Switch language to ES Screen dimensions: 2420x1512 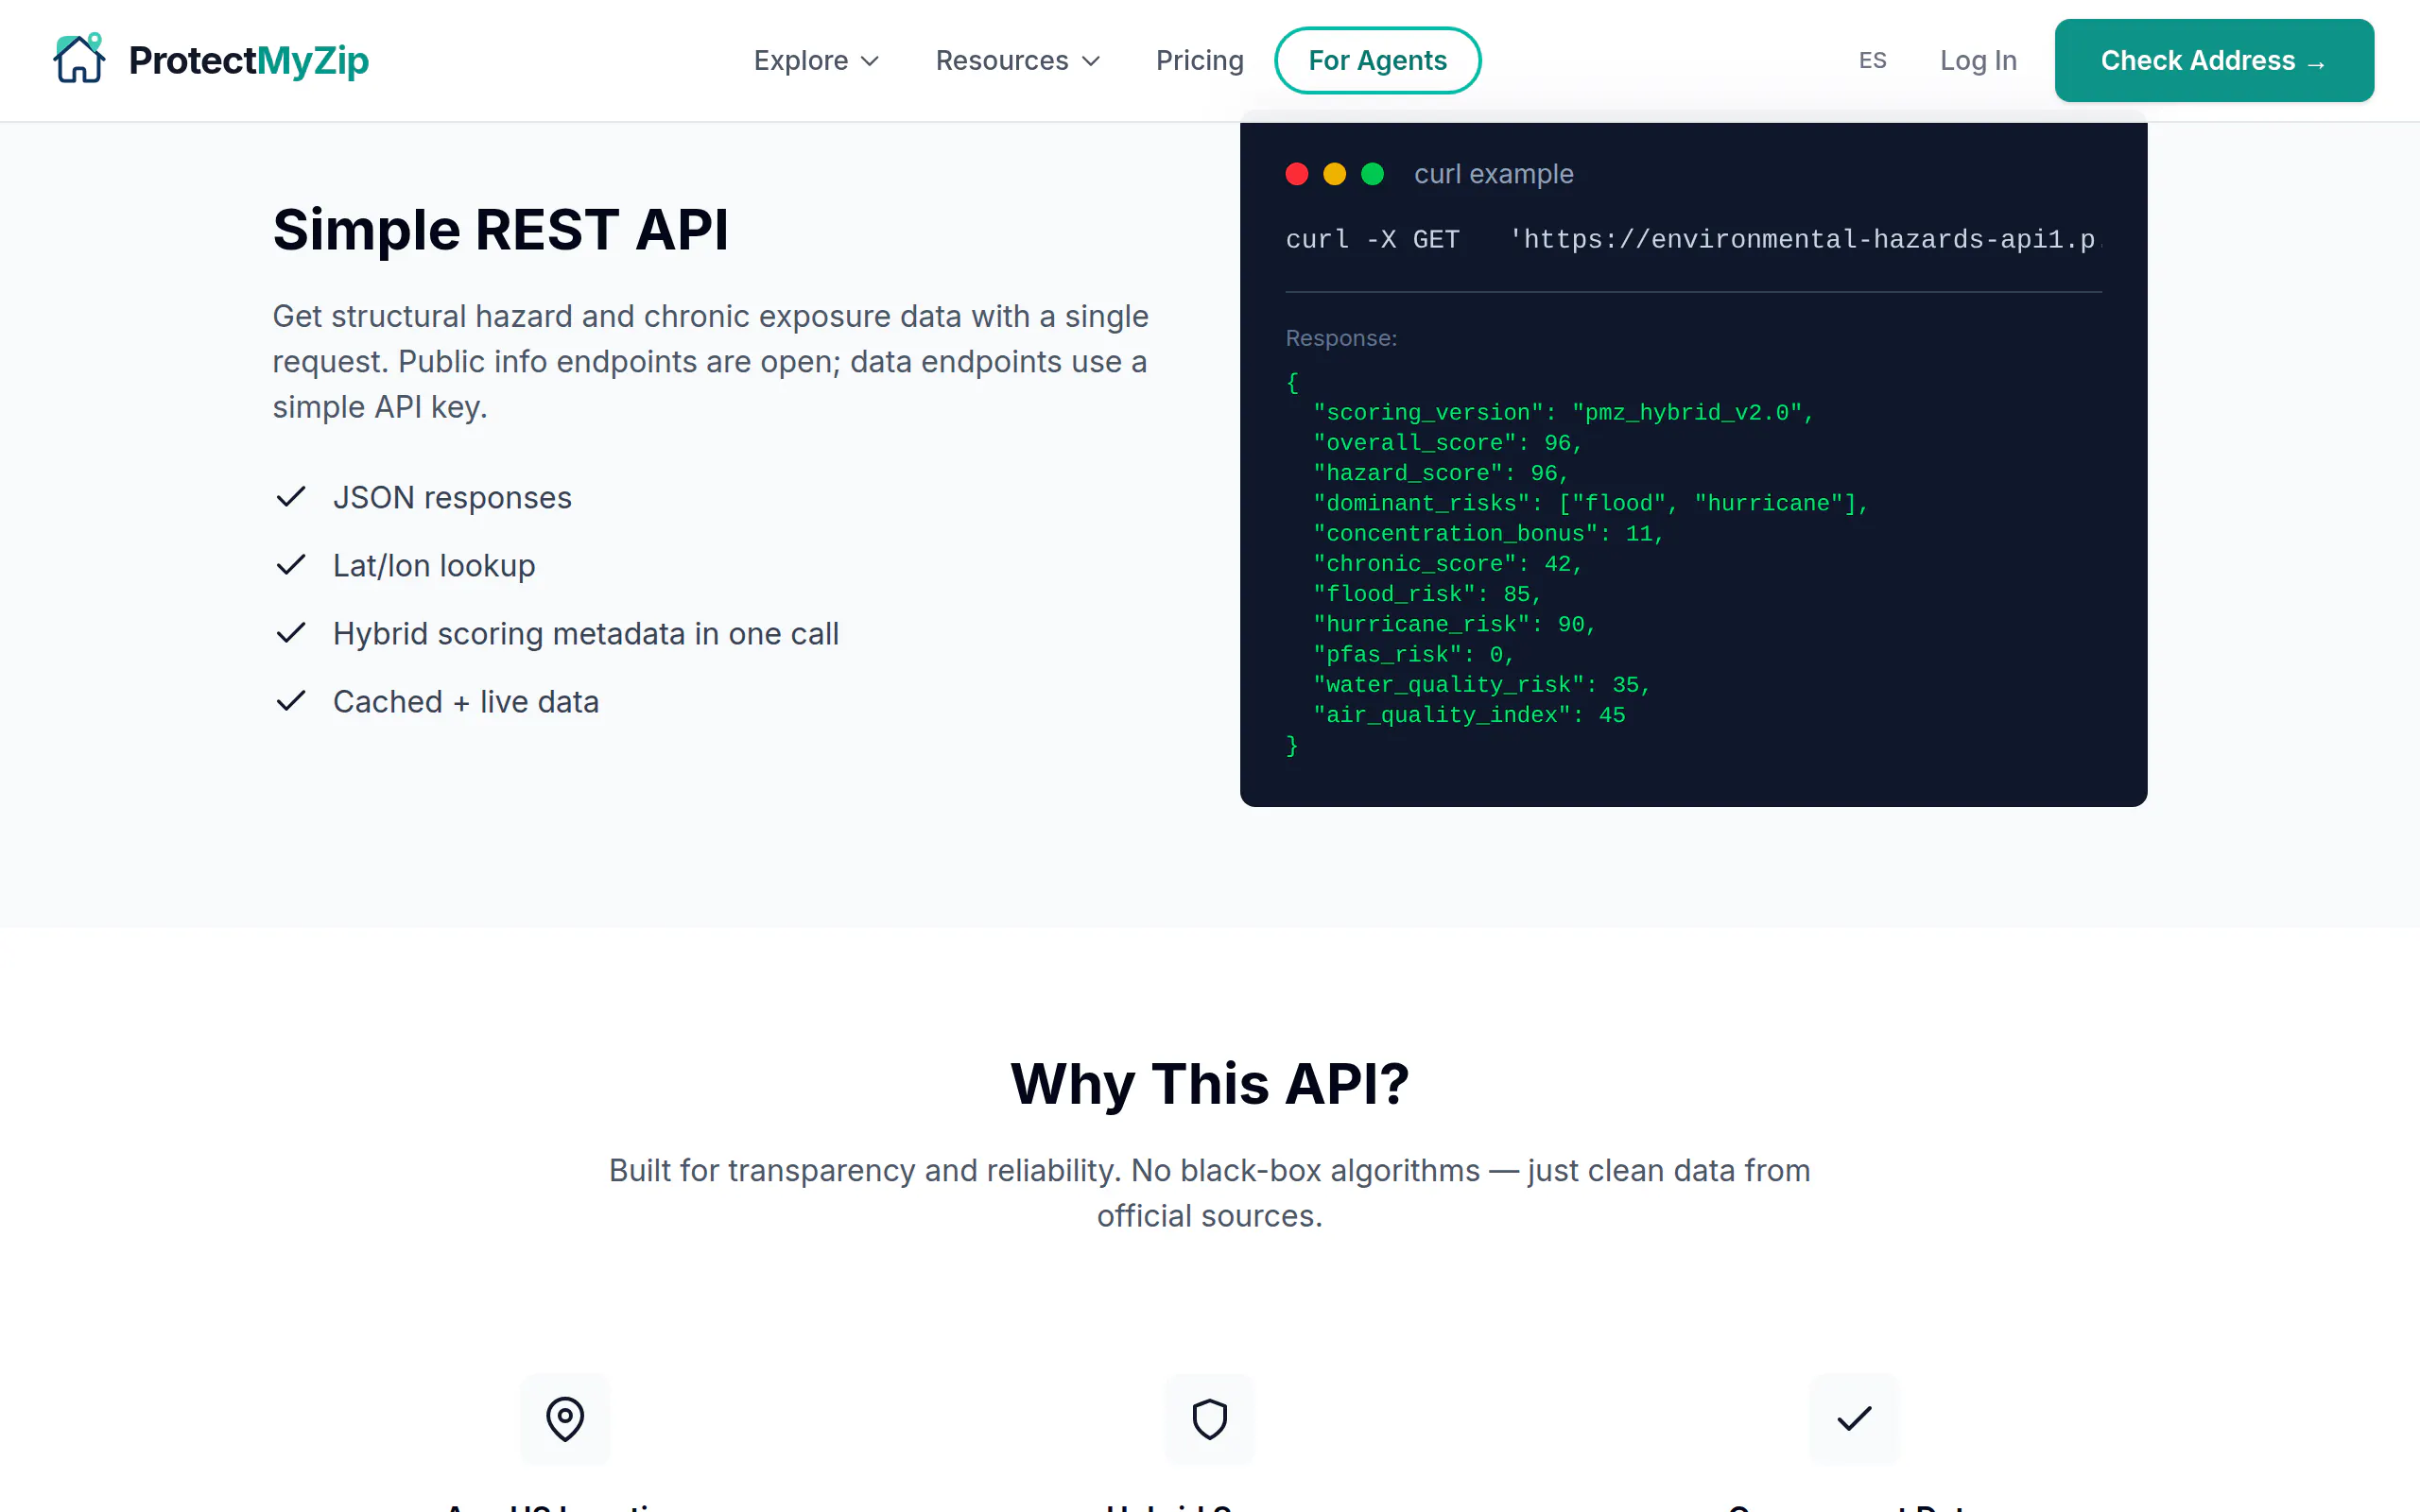[1872, 61]
